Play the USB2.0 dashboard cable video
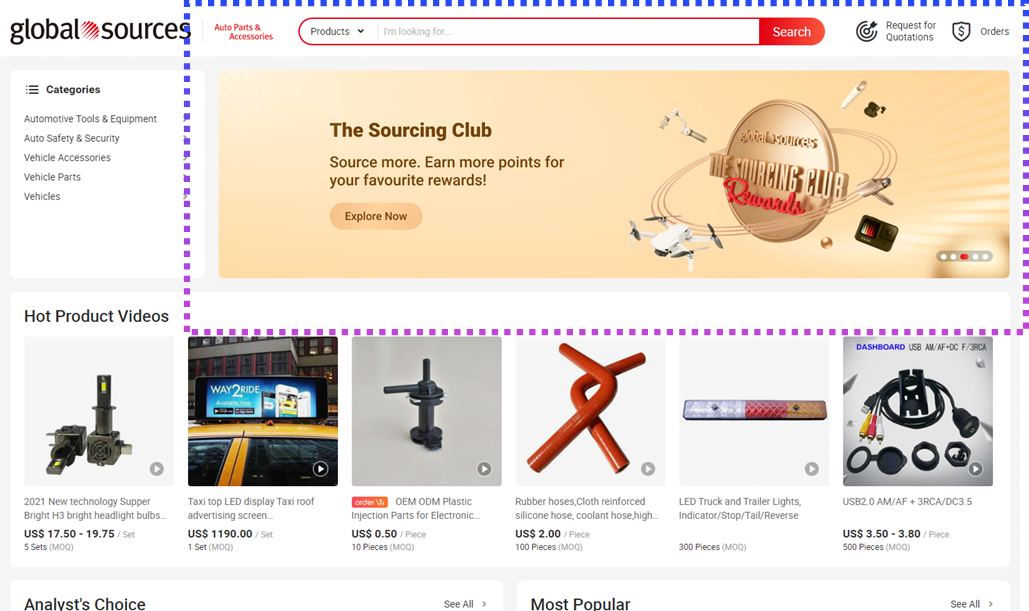Viewport: 1029px width, 611px height. [976, 469]
